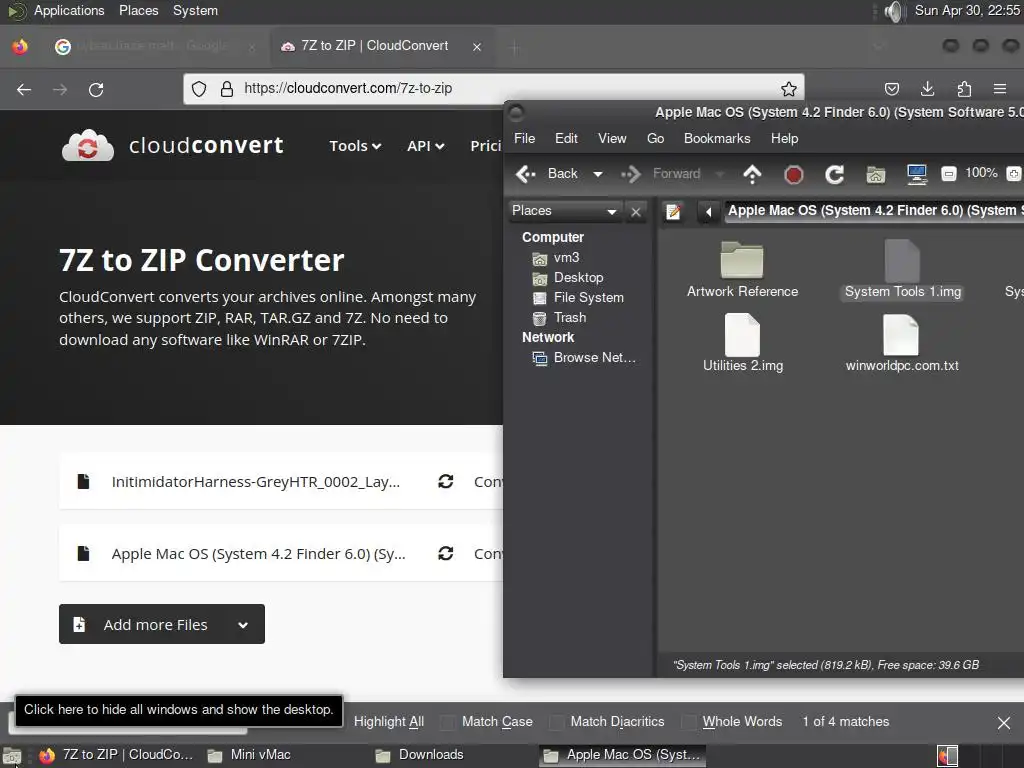Select Browse Network in the sidebar
1024x768 pixels.
pos(594,357)
